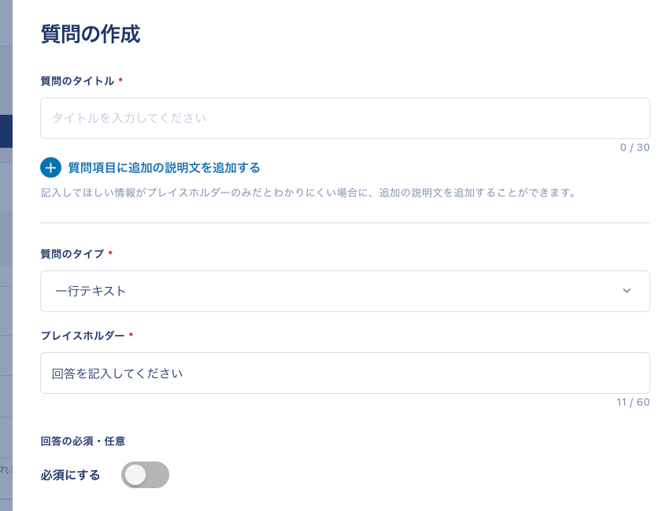Image resolution: width=670 pixels, height=511 pixels.
Task: Click the 0 / 30 character counter
Action: pos(634,147)
